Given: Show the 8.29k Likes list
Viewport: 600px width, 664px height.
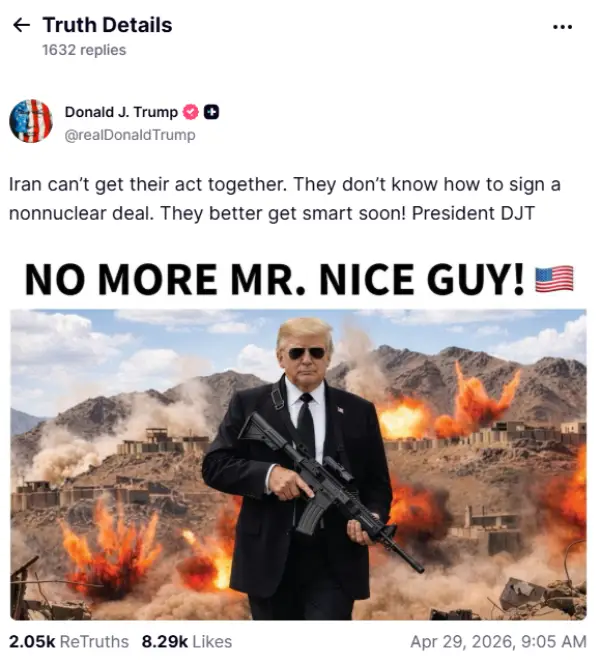Looking at the screenshot, I should click(187, 642).
